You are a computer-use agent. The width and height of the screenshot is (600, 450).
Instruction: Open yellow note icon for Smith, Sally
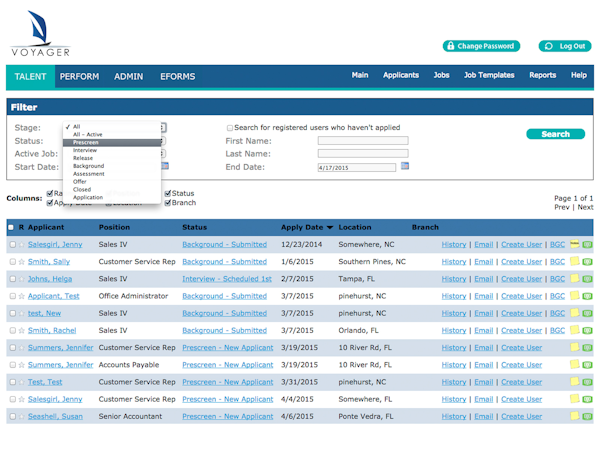[575, 262]
